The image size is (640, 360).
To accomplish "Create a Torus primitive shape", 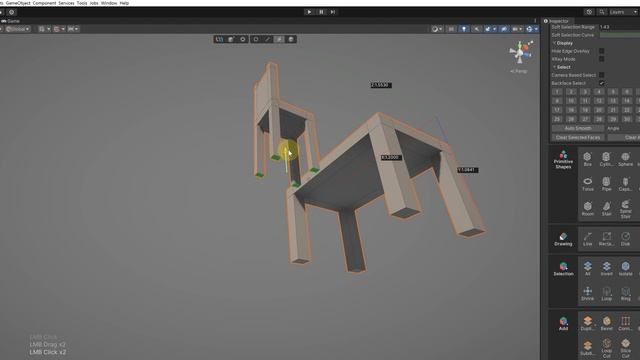I will click(587, 184).
